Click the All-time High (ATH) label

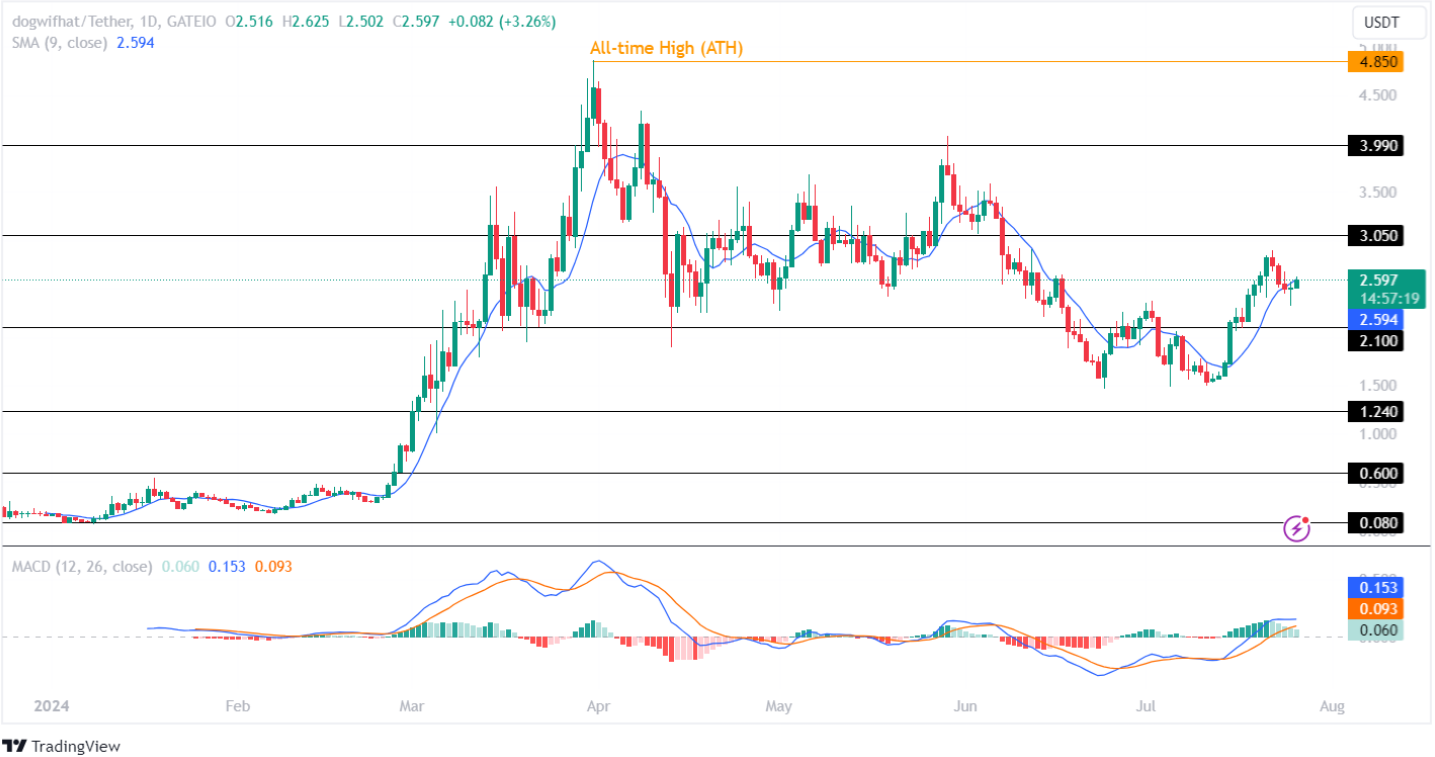(666, 48)
